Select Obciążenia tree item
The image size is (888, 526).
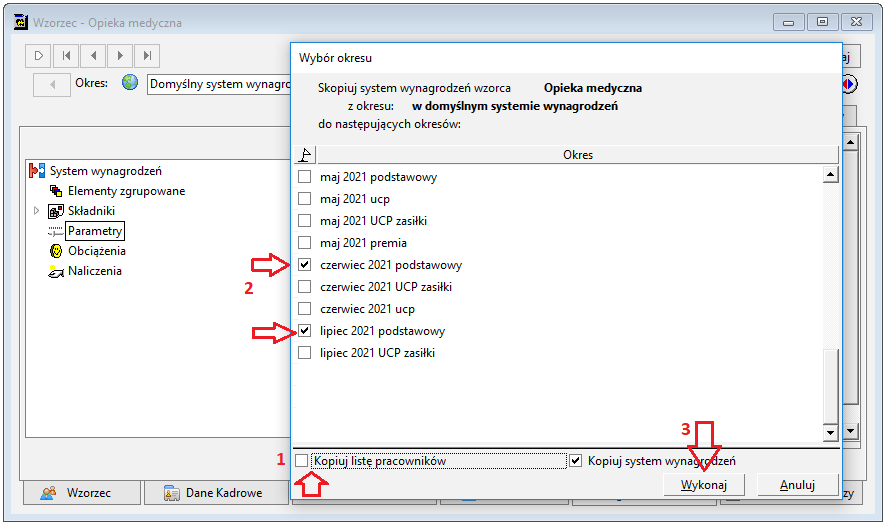[x=97, y=251]
